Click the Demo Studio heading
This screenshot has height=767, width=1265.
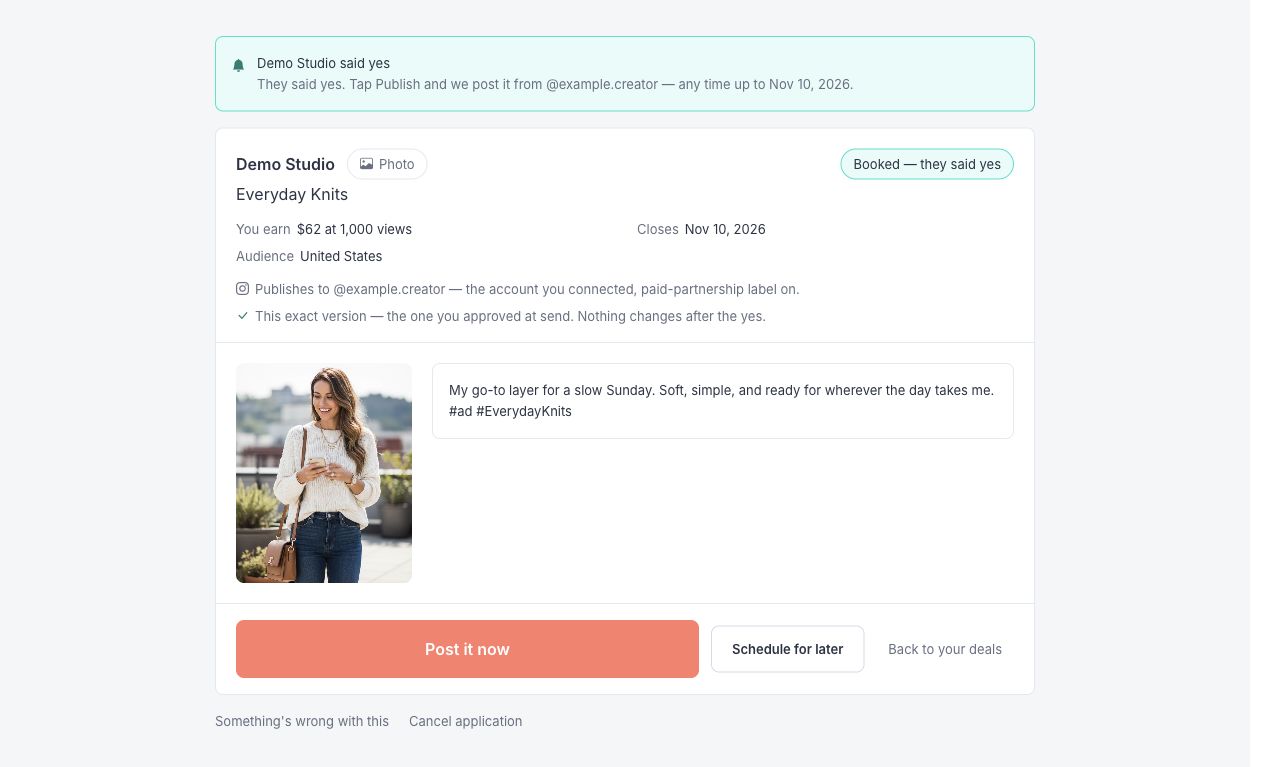pyautogui.click(x=285, y=164)
